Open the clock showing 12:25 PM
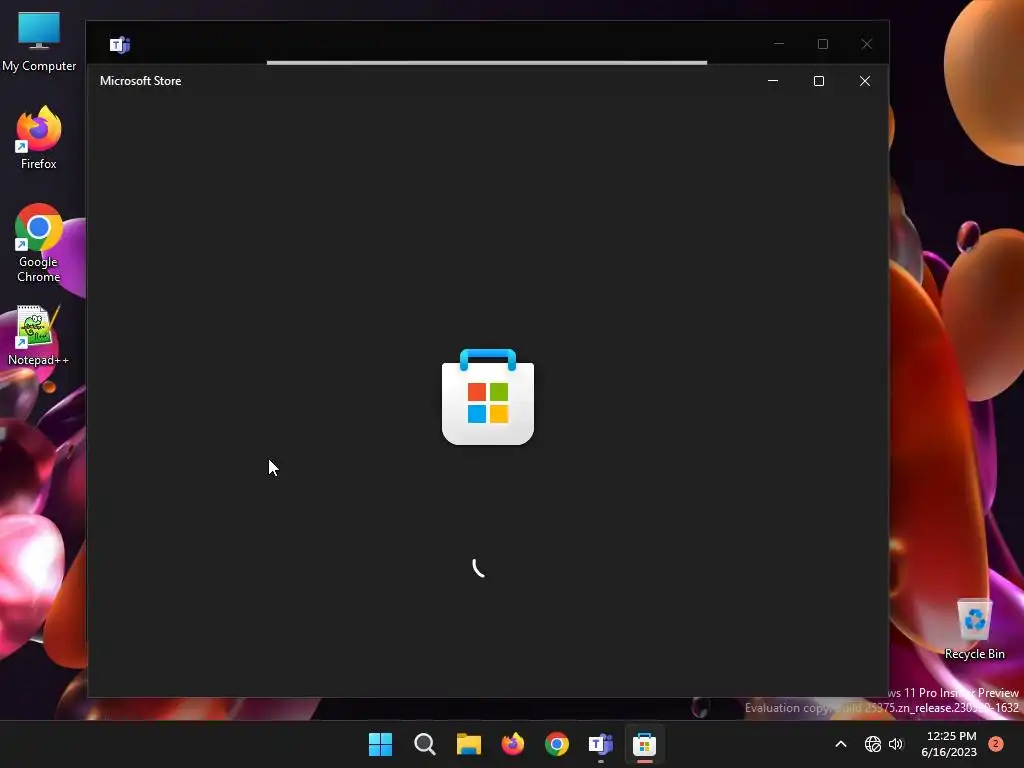1024x768 pixels. 950,744
